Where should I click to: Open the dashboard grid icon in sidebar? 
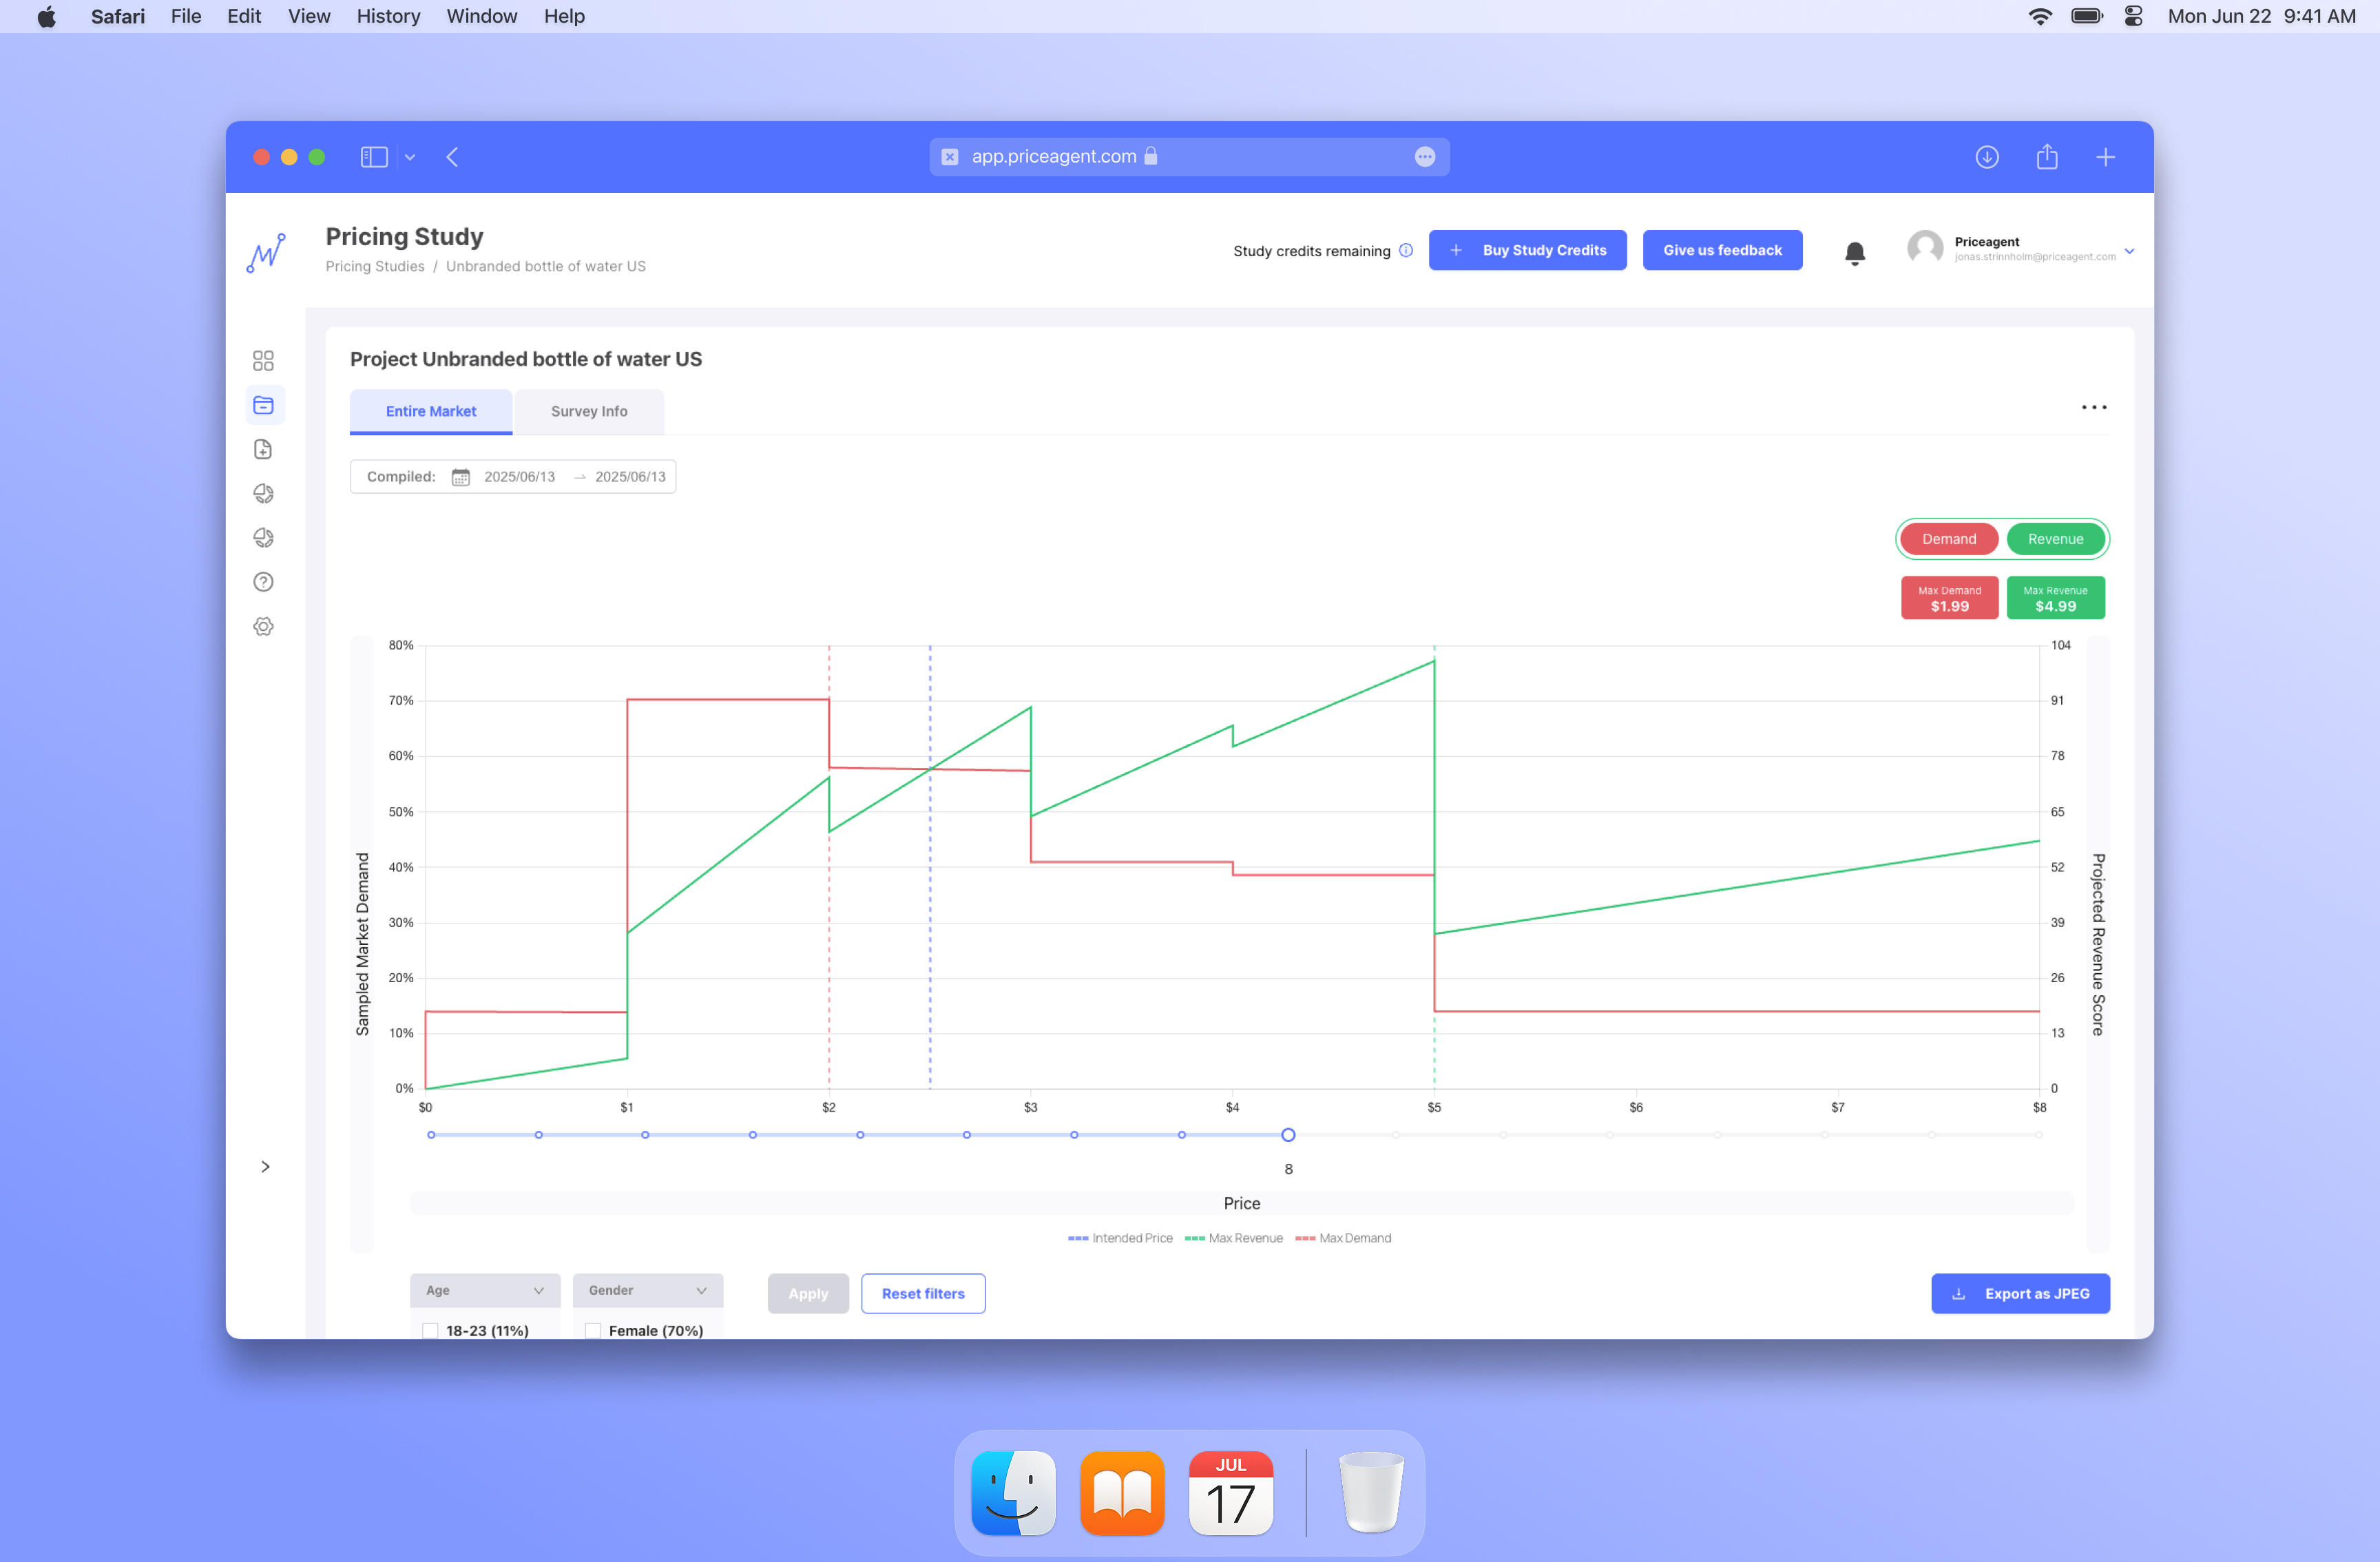263,361
